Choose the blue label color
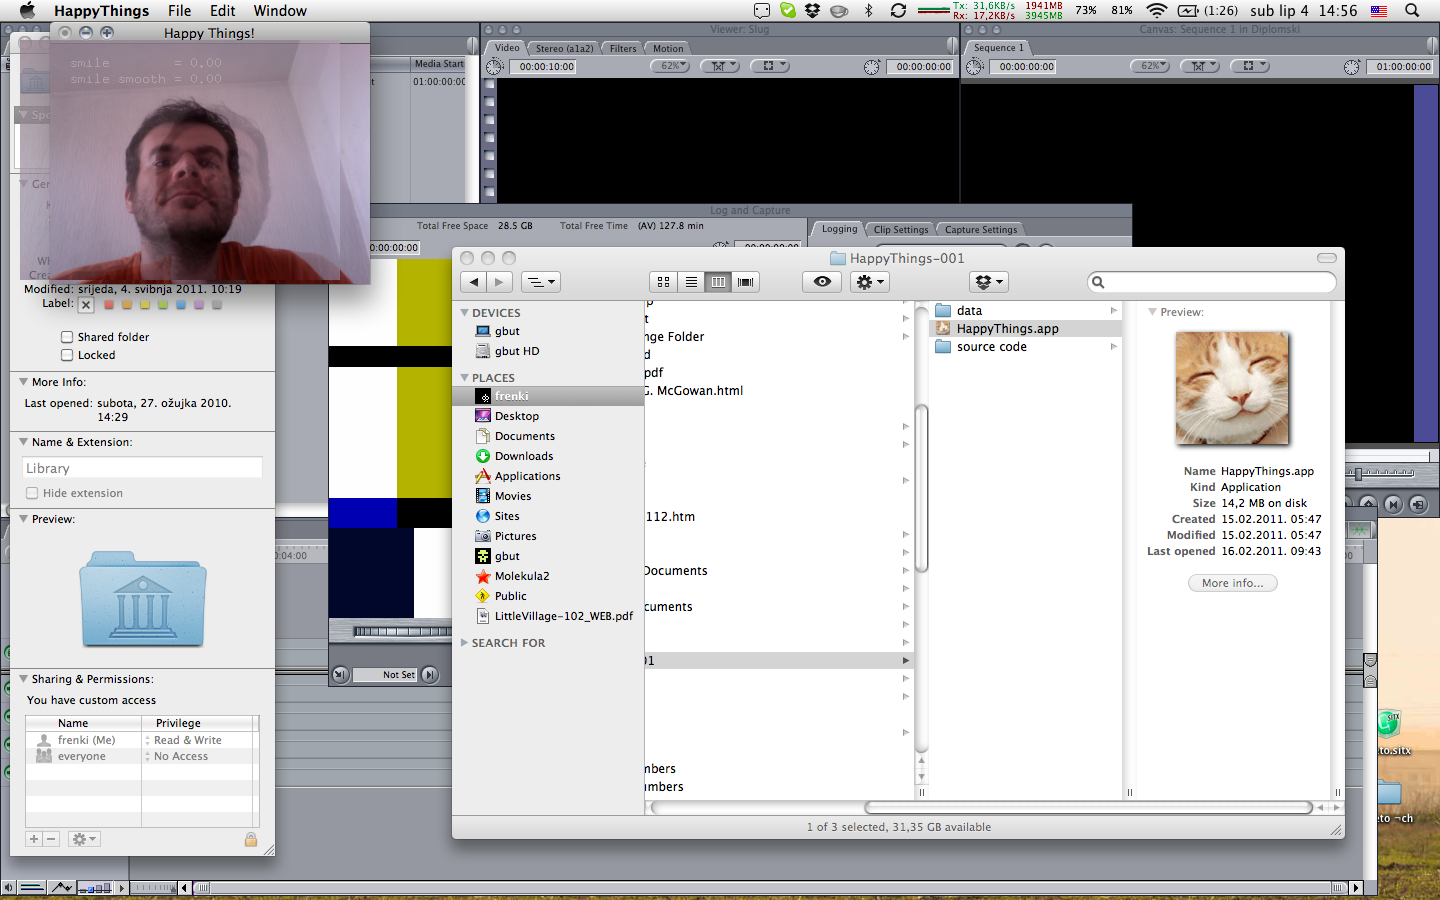Viewport: 1440px width, 900px height. click(x=181, y=304)
